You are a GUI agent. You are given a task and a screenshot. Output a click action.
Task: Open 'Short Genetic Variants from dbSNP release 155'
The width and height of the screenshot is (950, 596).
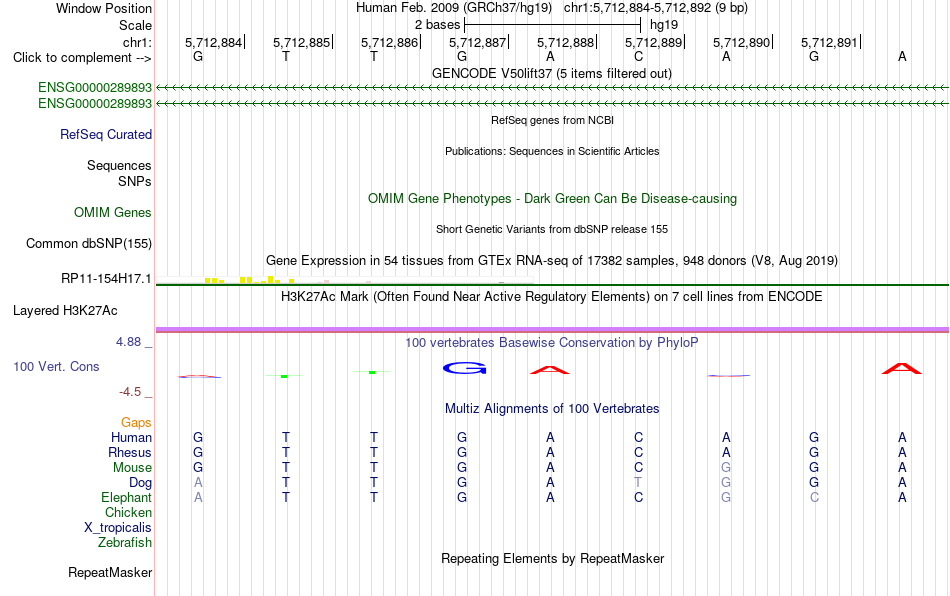(x=552, y=229)
